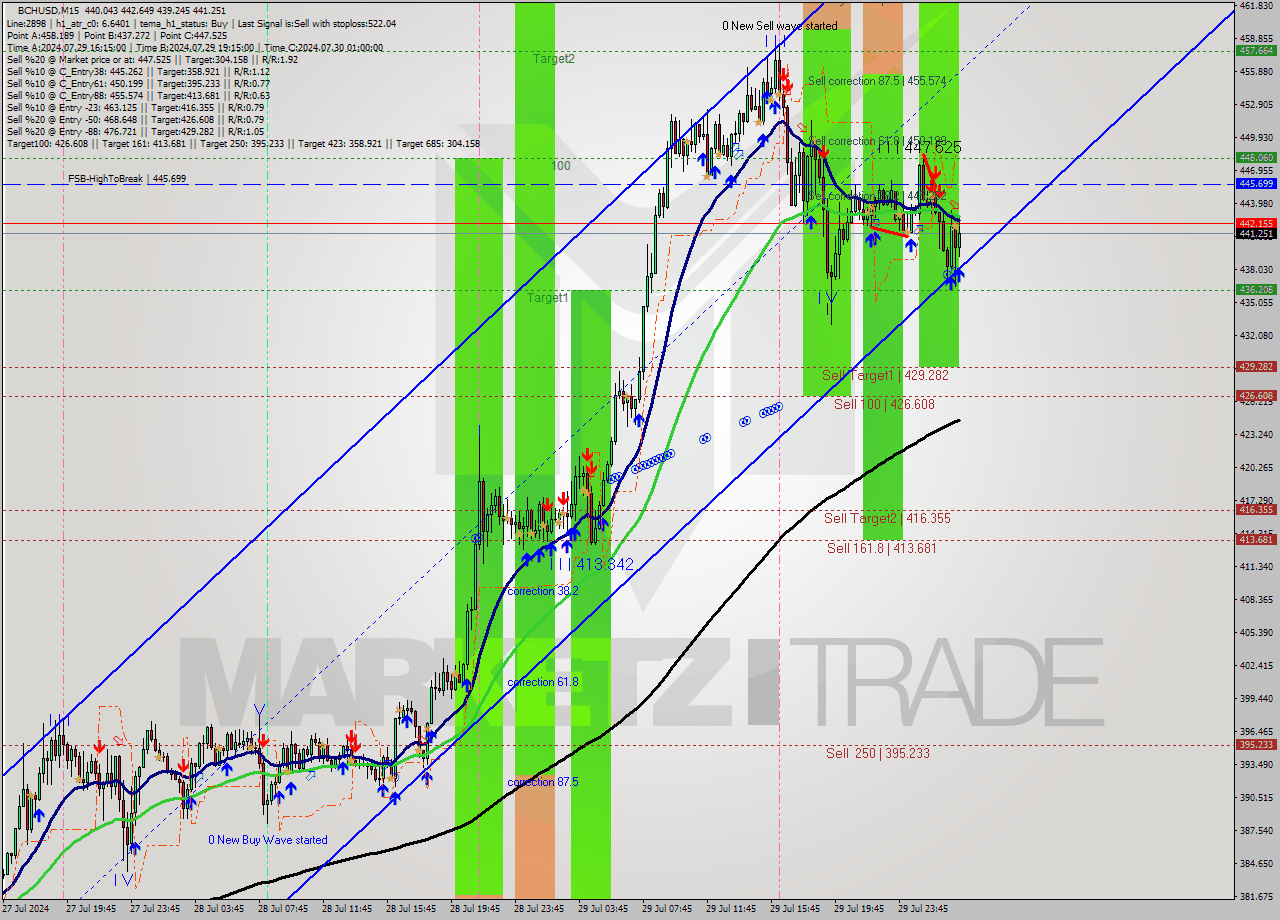The image size is (1280, 920).
Task: Click the '28 Jul 15:45' time axis label
Action: [x=409, y=910]
